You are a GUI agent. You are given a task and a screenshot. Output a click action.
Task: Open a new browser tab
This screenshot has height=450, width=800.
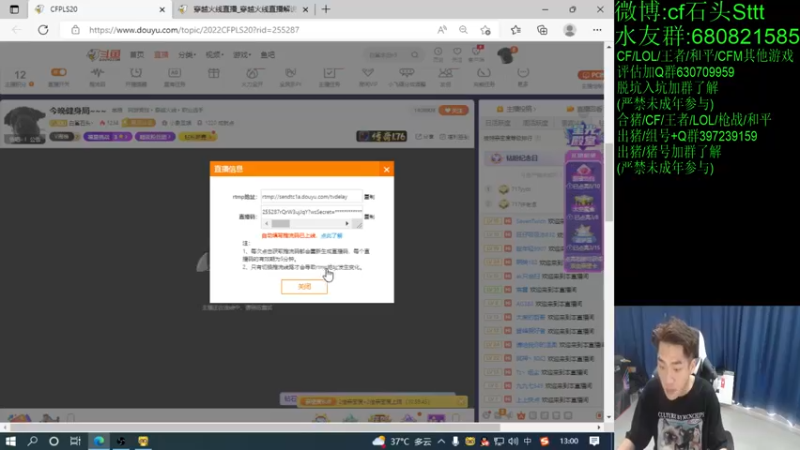click(x=326, y=9)
